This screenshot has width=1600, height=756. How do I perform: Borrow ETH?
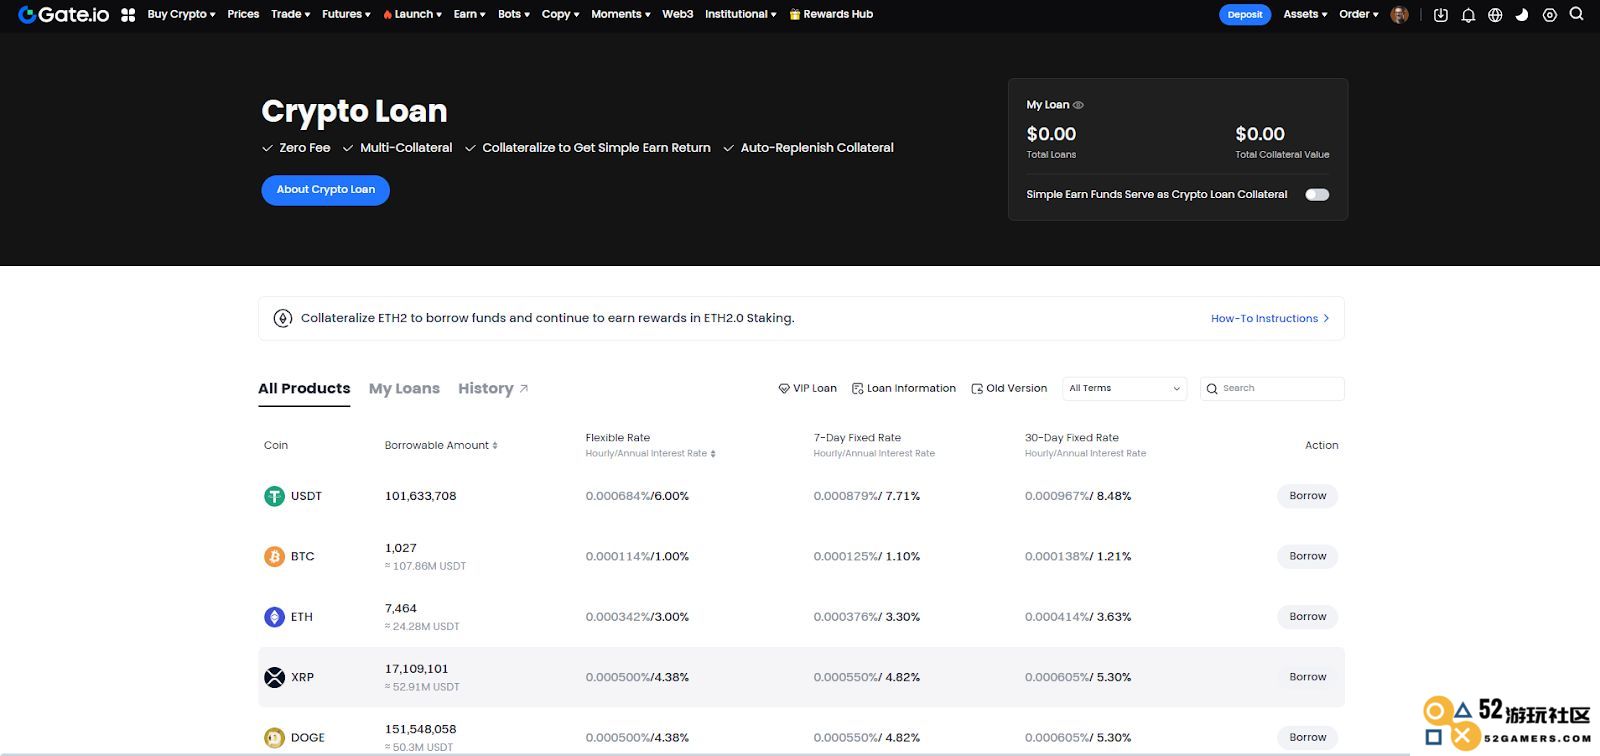click(x=1307, y=617)
